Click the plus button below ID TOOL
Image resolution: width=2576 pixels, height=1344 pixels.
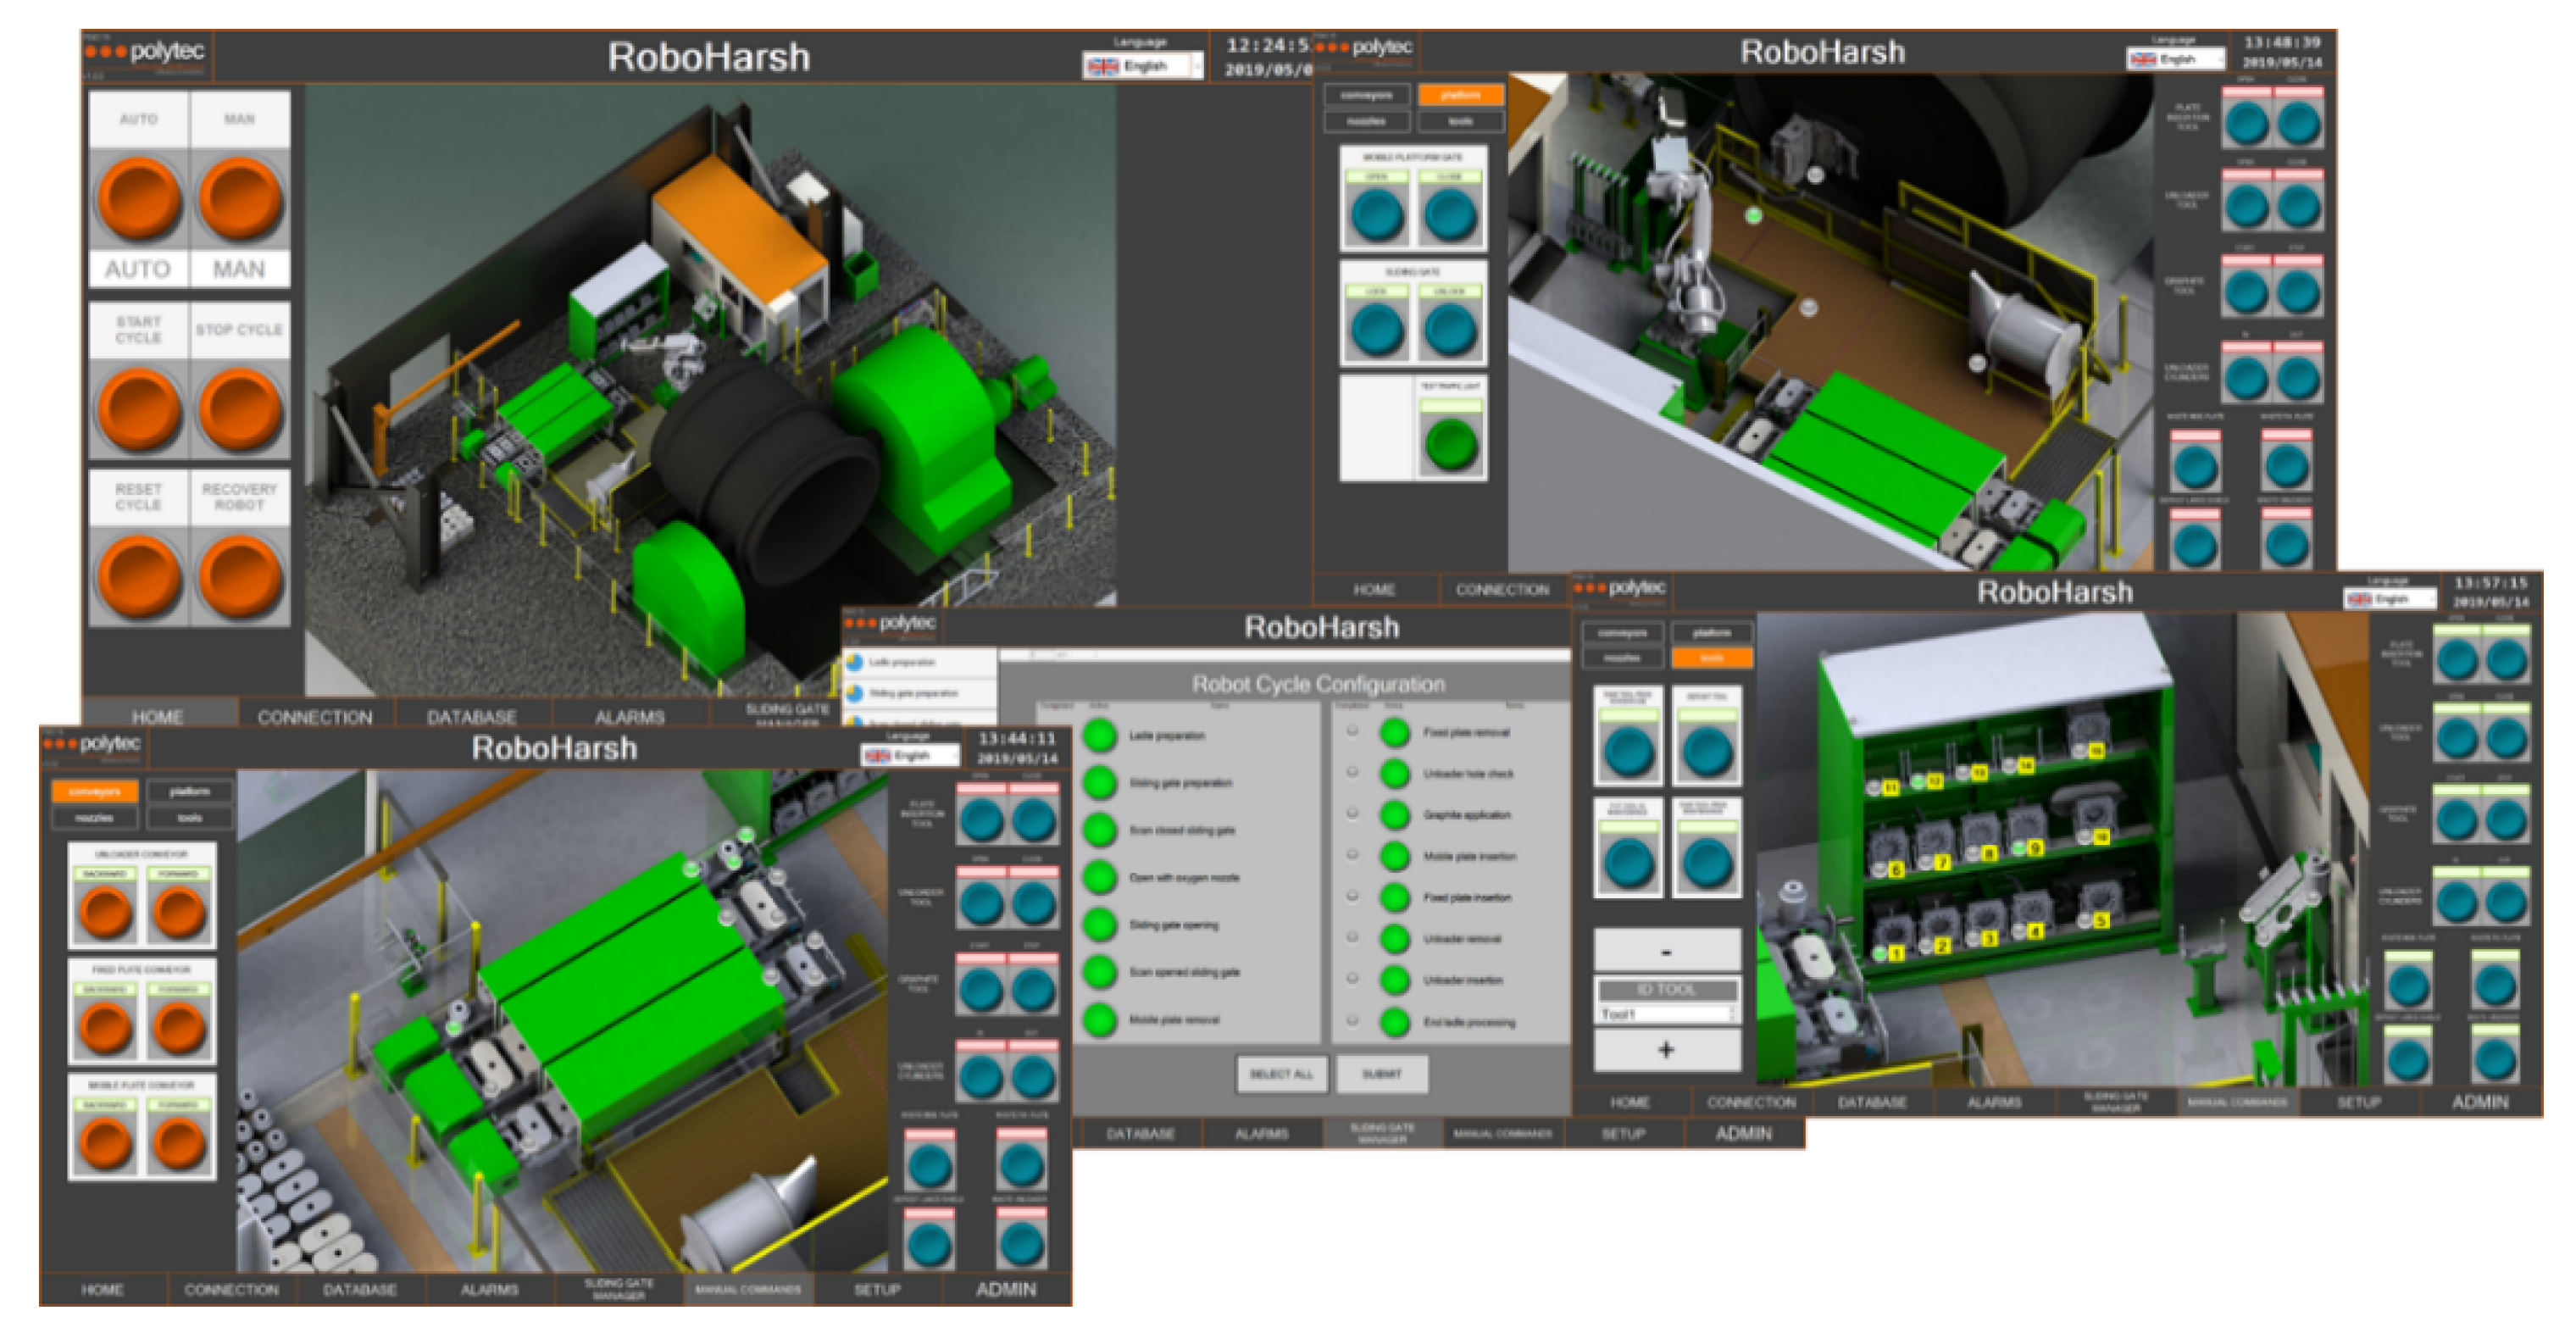pyautogui.click(x=1666, y=1050)
